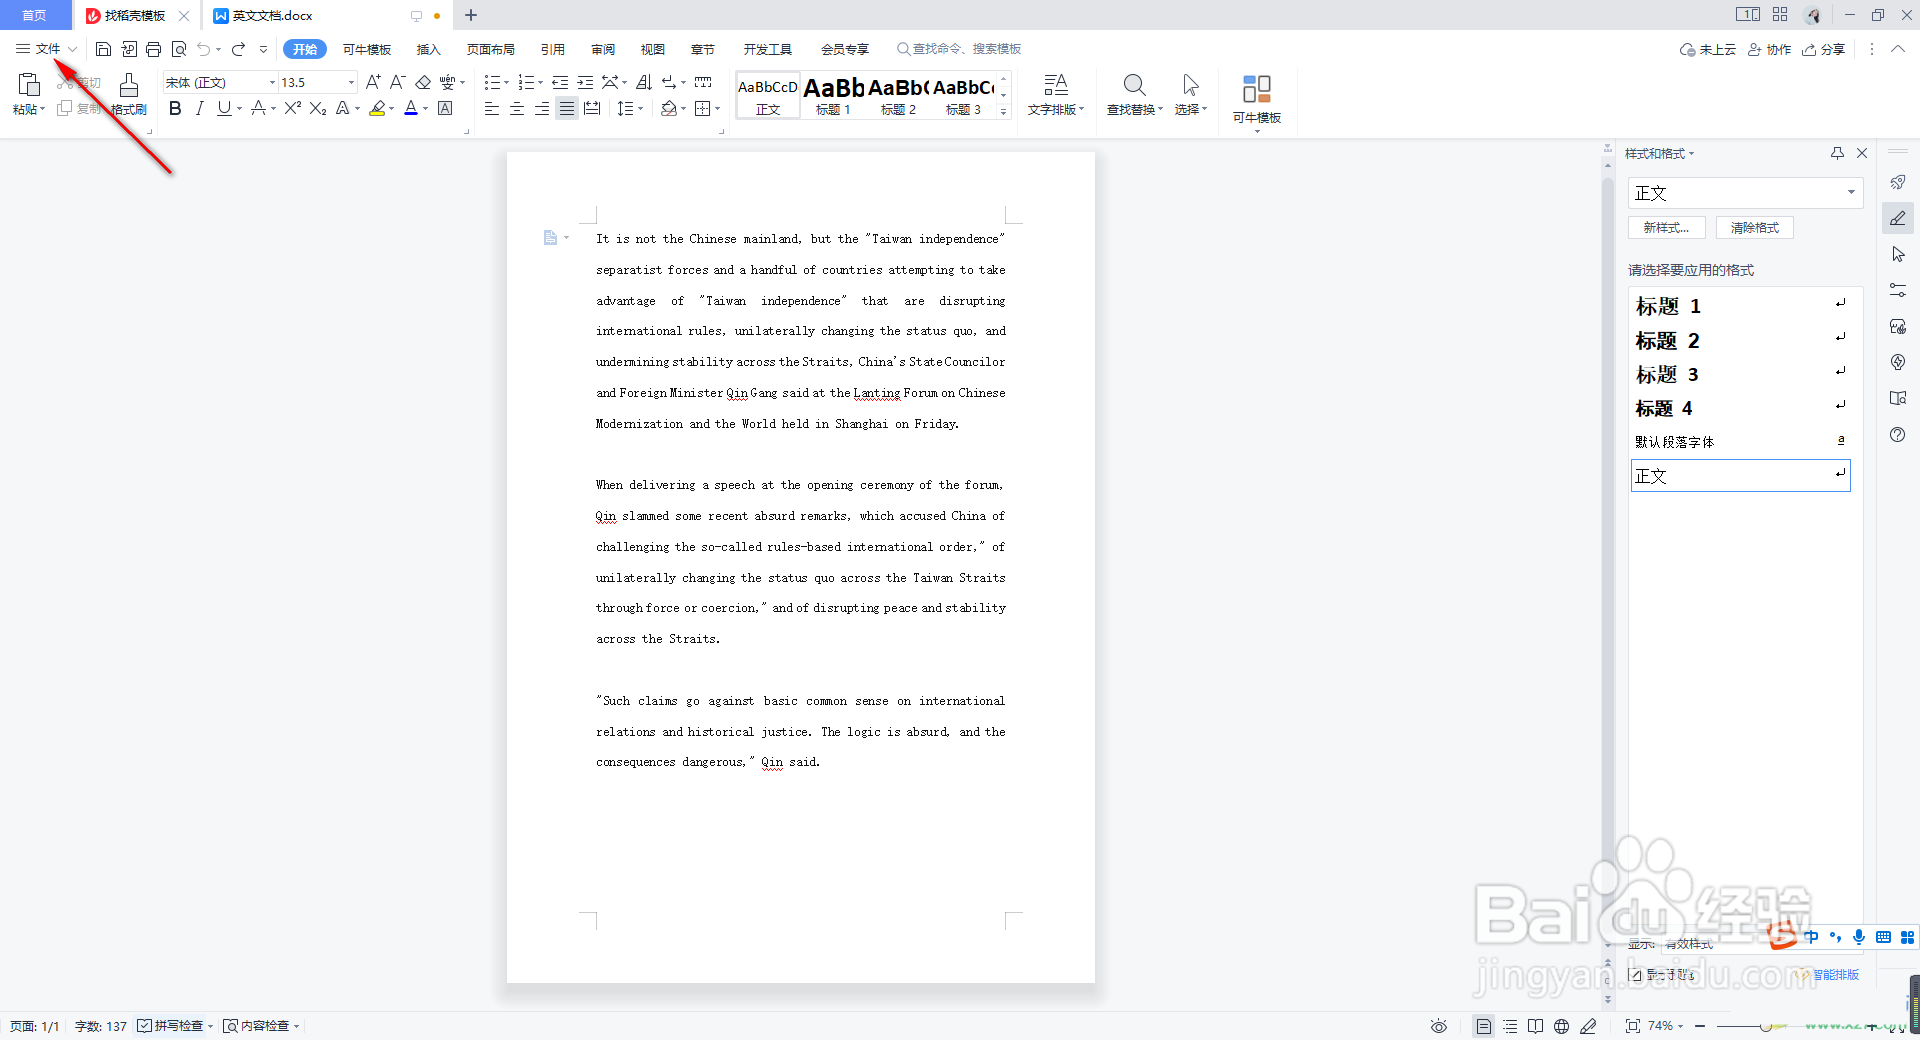Toggle Underline formatting
The height and width of the screenshot is (1040, 1920).
pos(224,108)
